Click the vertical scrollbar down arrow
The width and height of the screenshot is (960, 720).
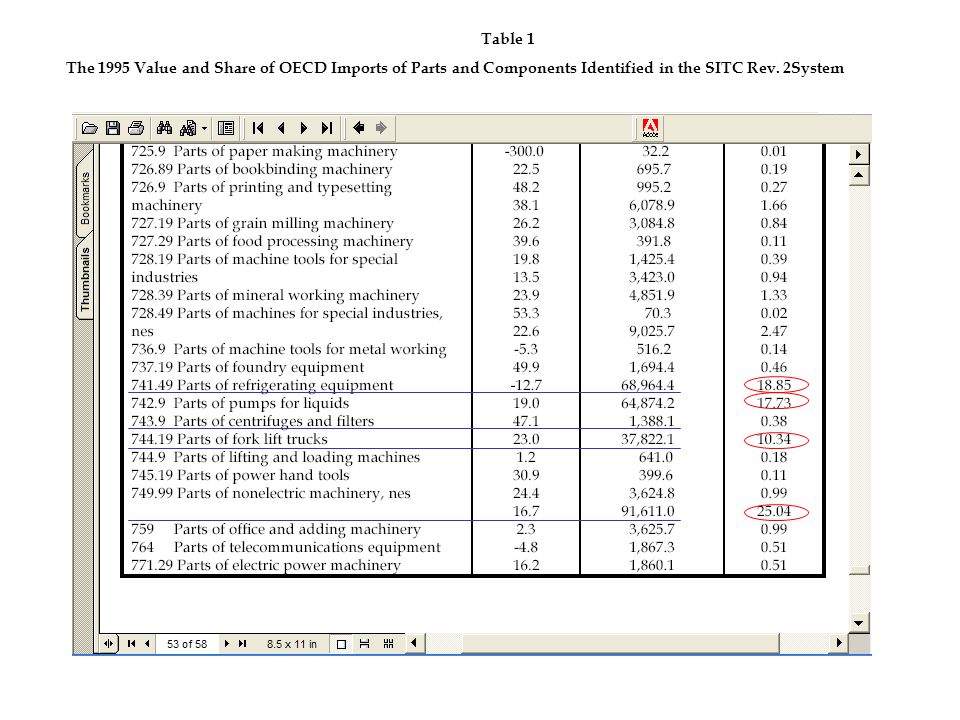pos(858,623)
